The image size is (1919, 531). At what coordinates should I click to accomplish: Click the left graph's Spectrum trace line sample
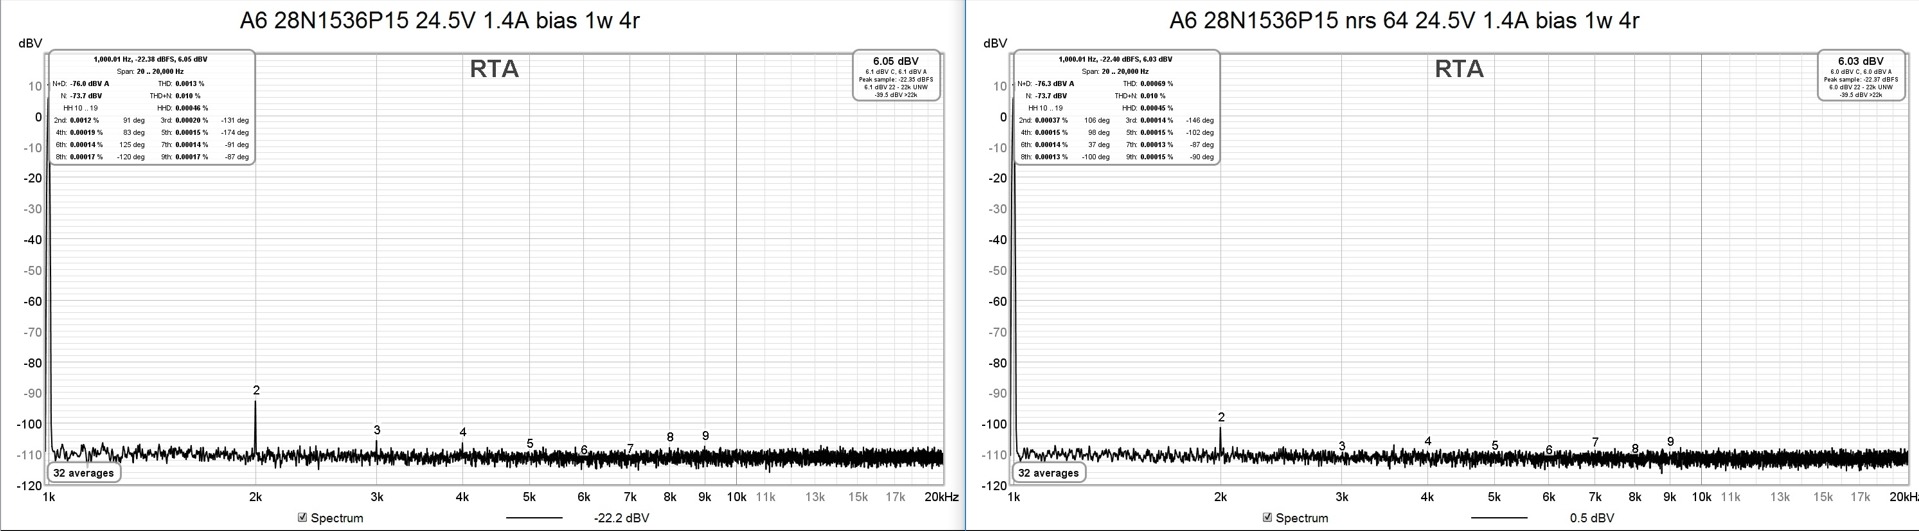[534, 518]
